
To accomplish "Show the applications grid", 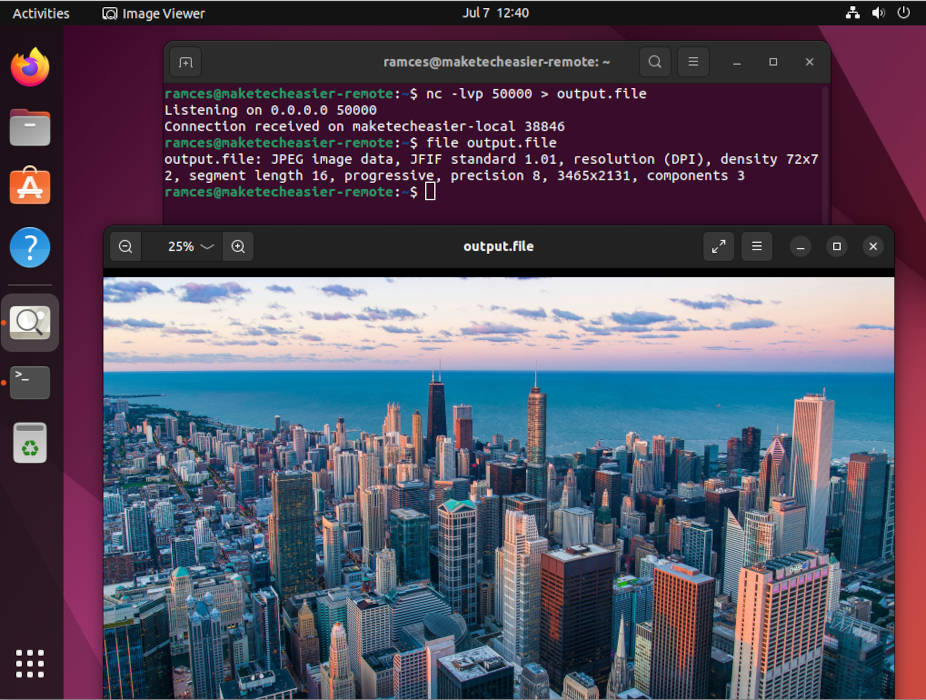I will click(x=29, y=663).
